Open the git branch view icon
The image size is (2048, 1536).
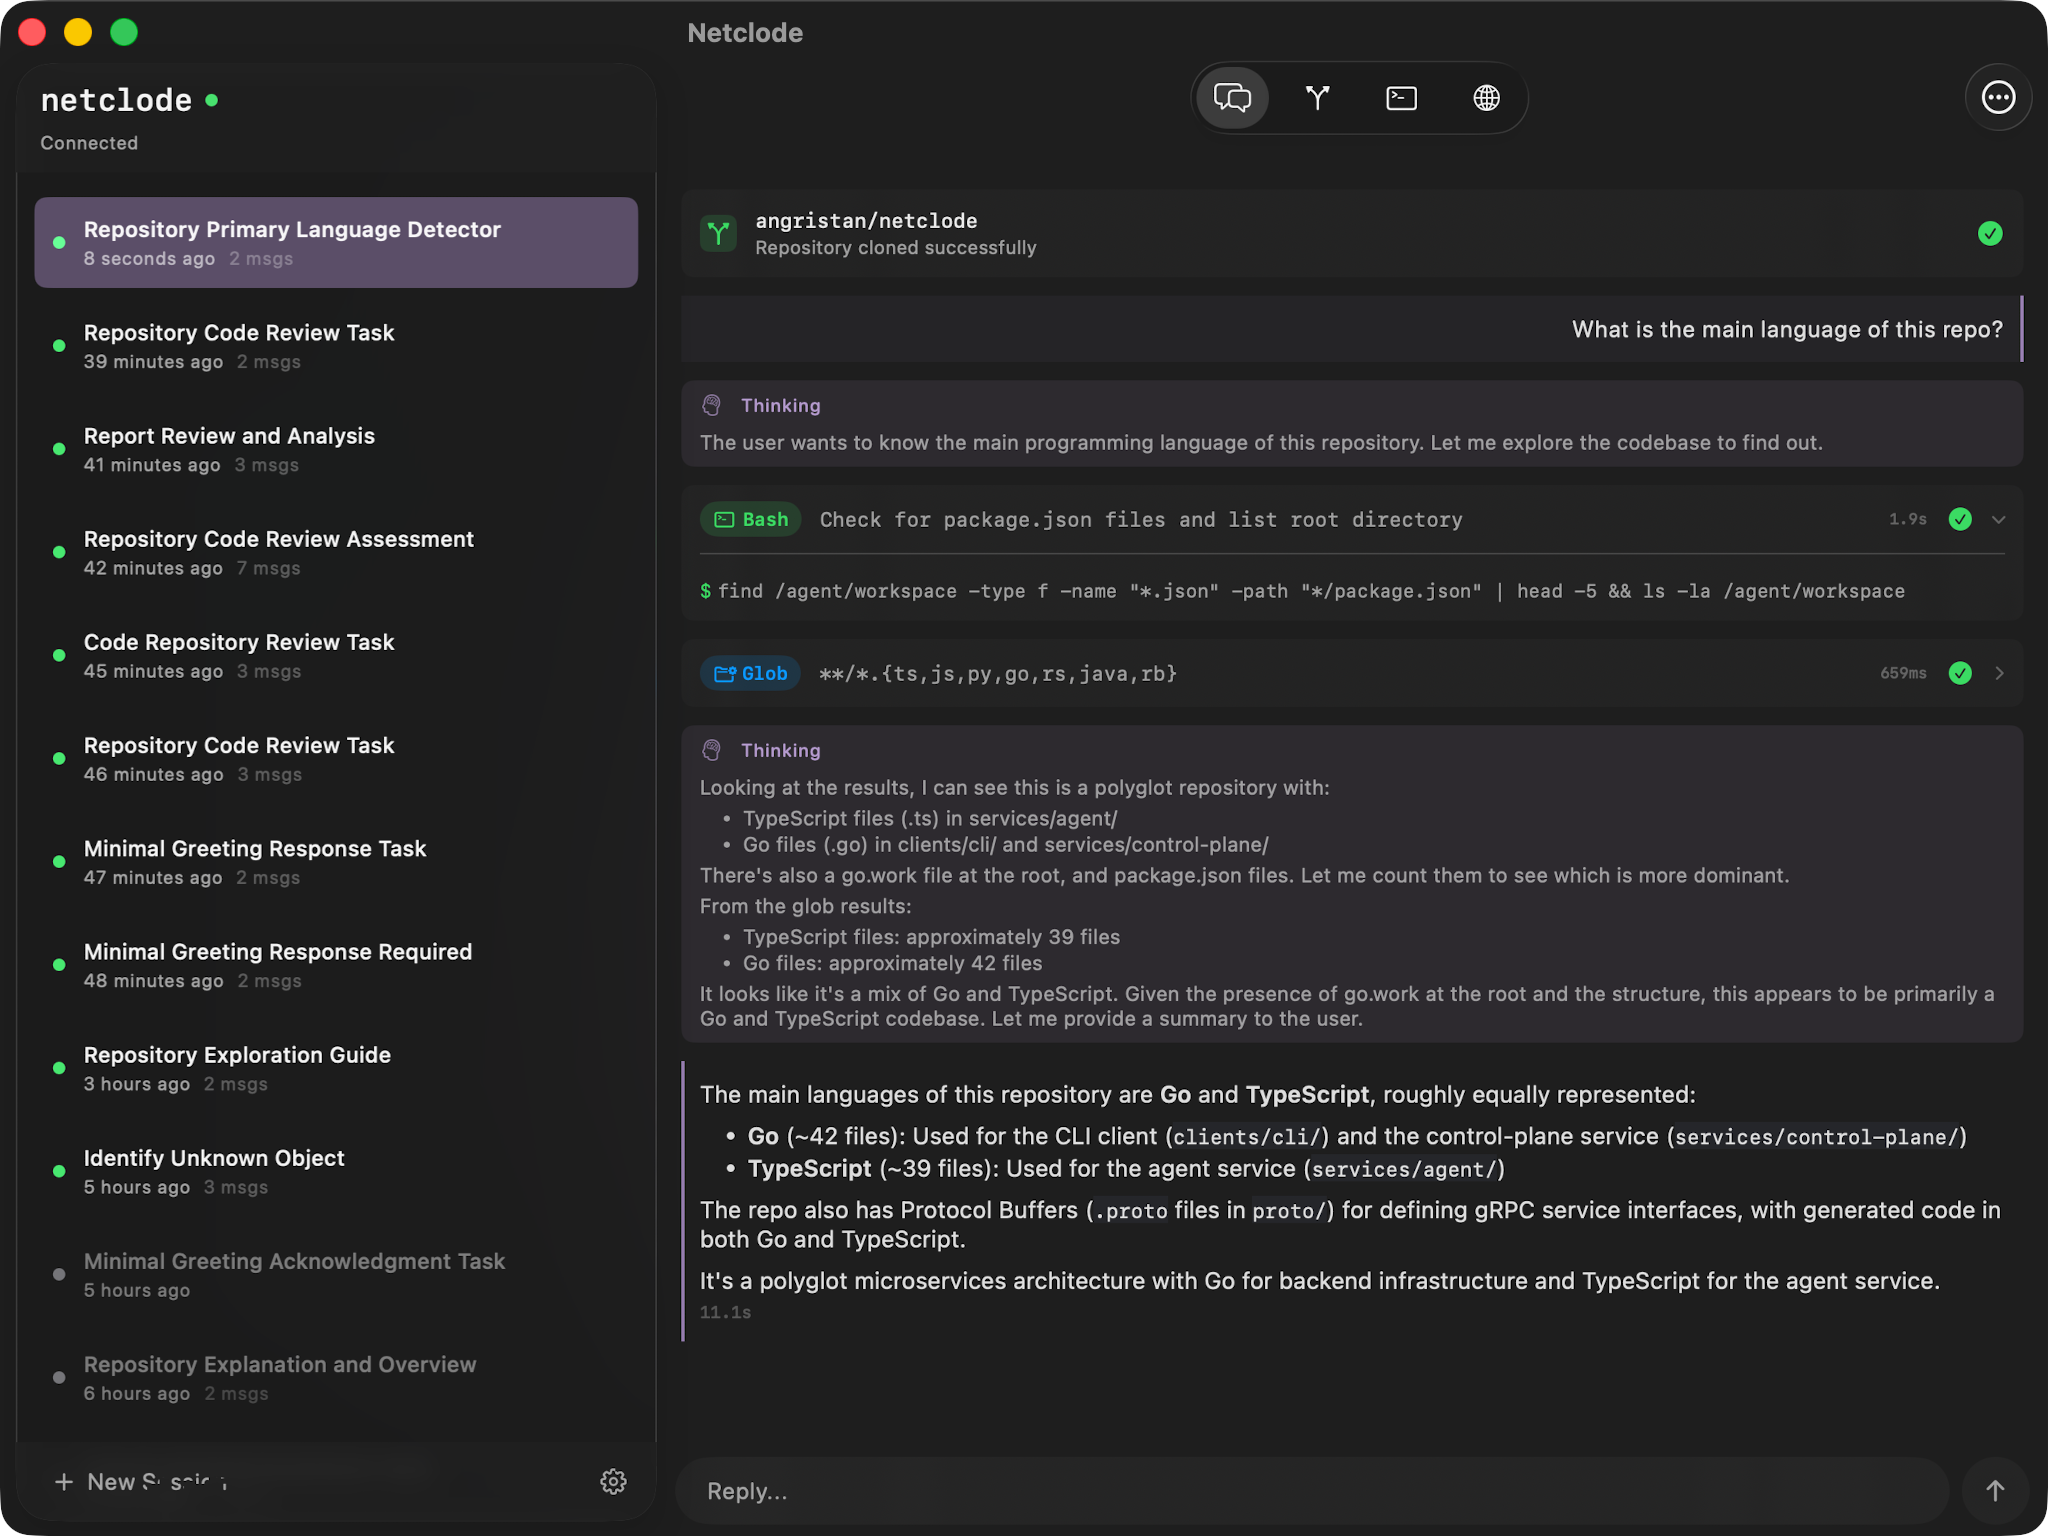1317,97
